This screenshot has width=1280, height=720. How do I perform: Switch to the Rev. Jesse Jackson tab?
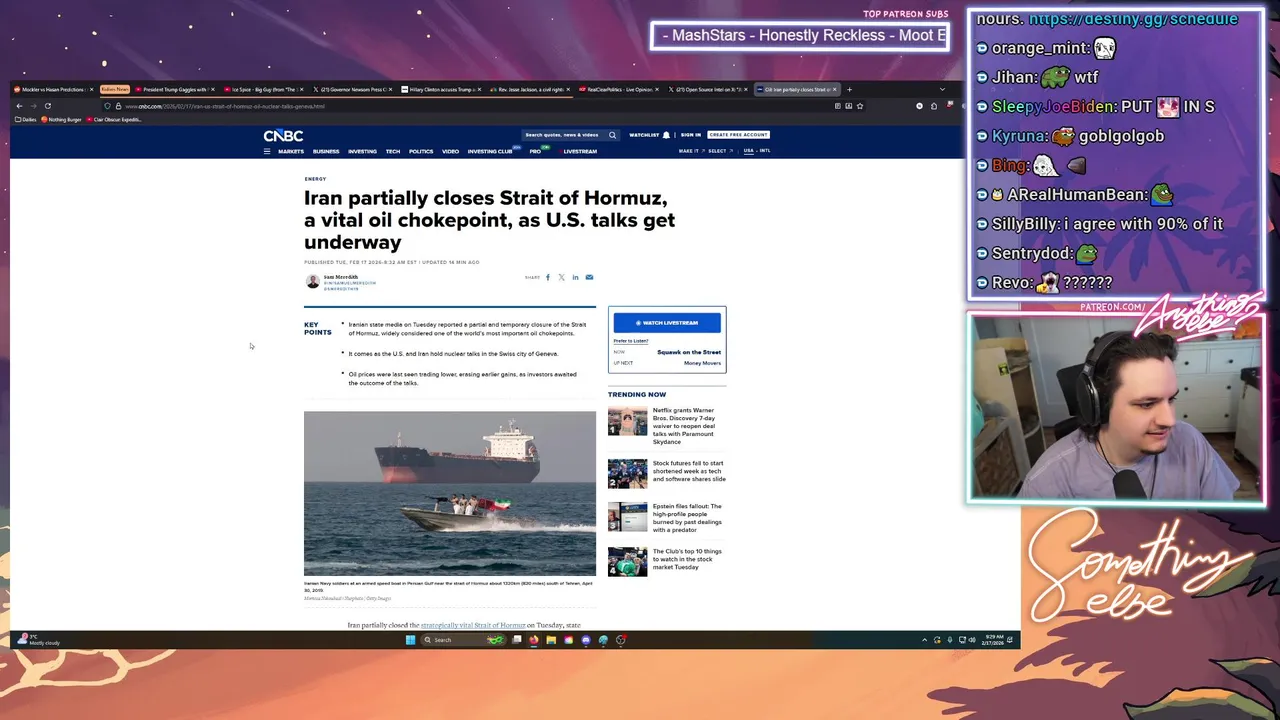tap(529, 89)
